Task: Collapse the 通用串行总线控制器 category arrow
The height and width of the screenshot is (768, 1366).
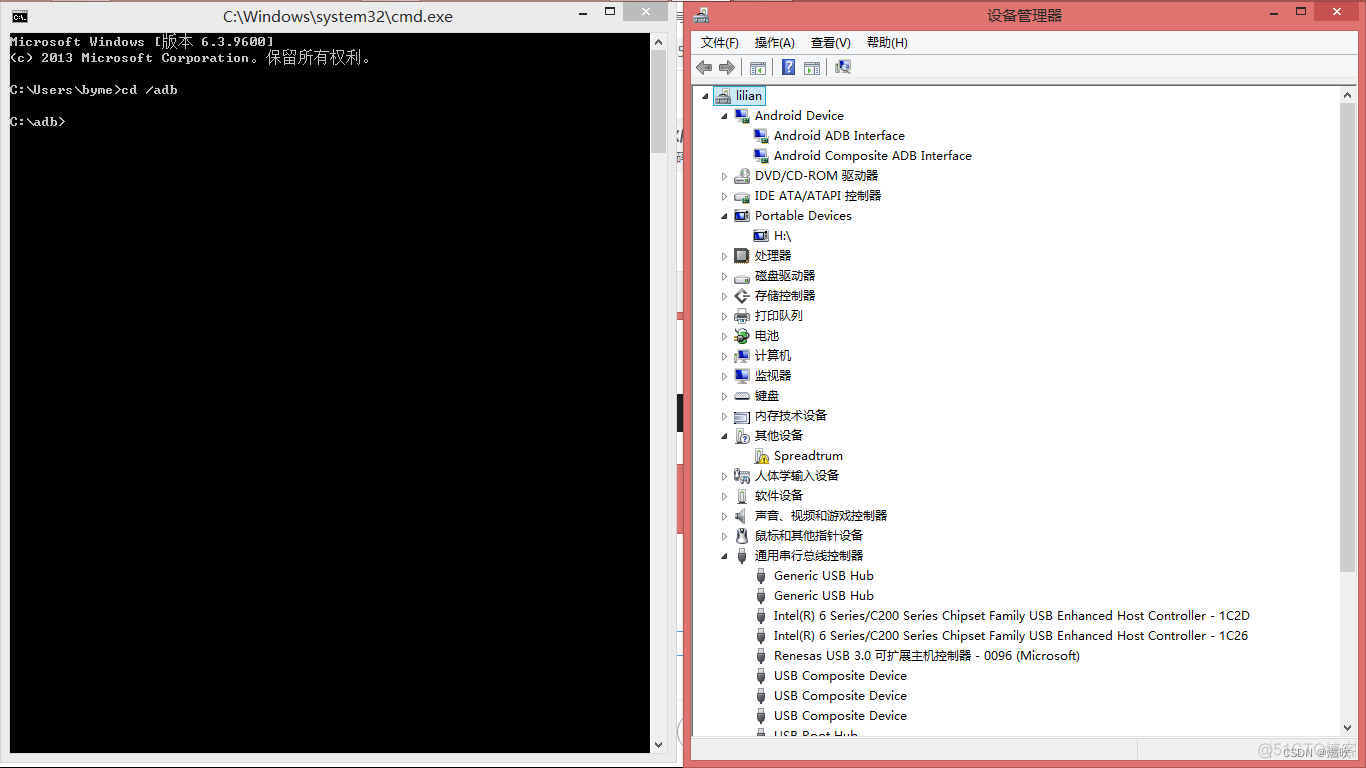Action: click(x=725, y=557)
